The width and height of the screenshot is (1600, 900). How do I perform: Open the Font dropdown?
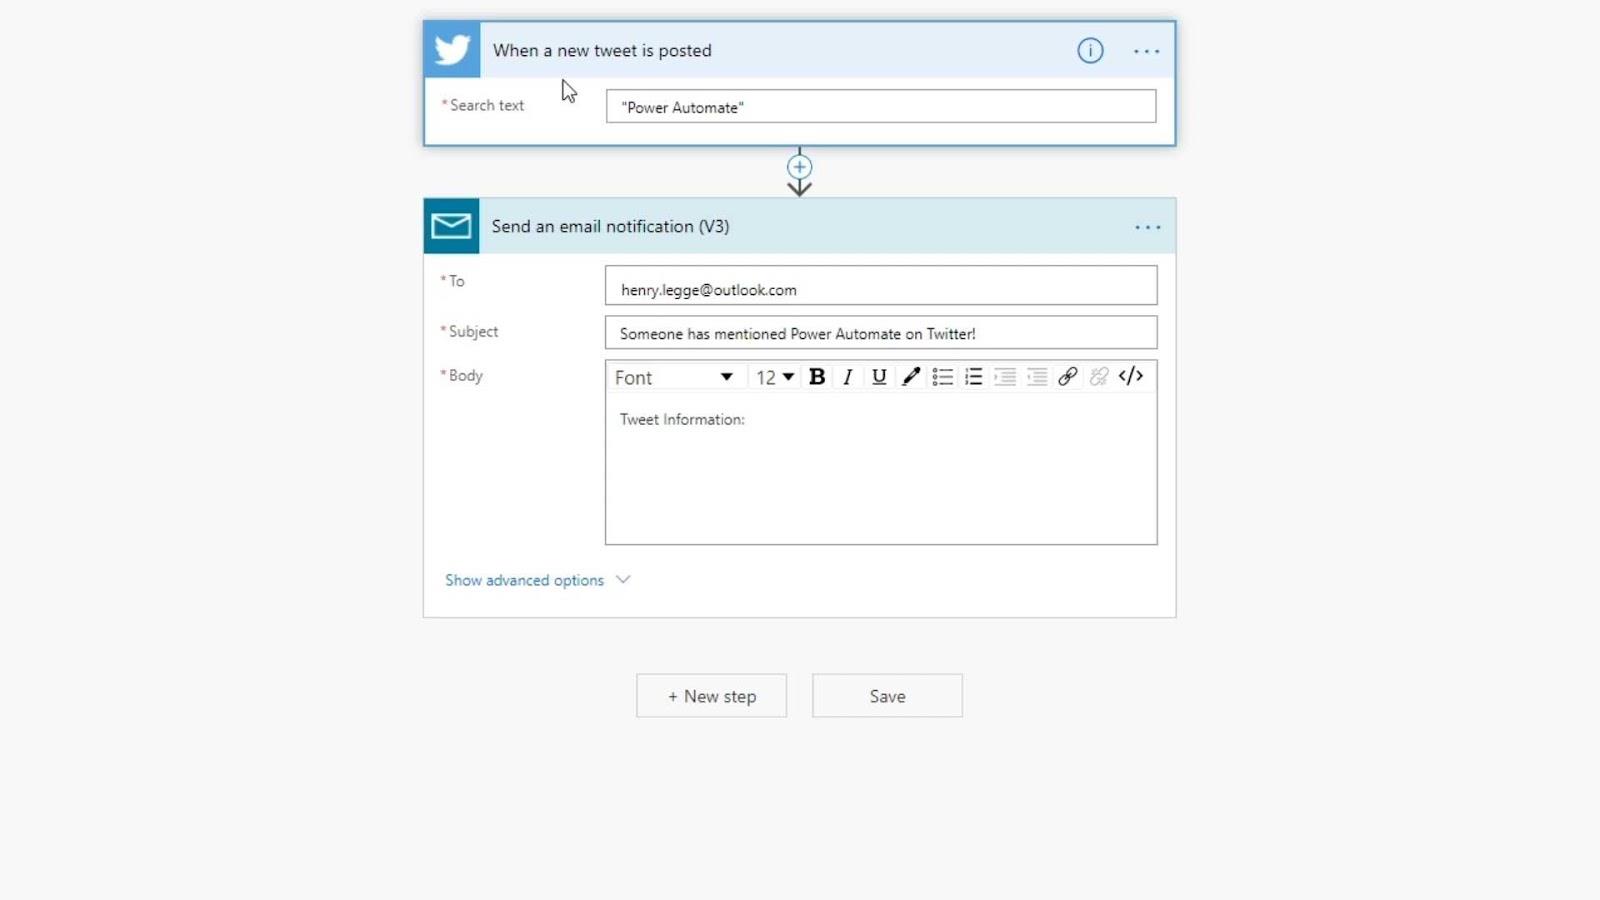coord(674,377)
